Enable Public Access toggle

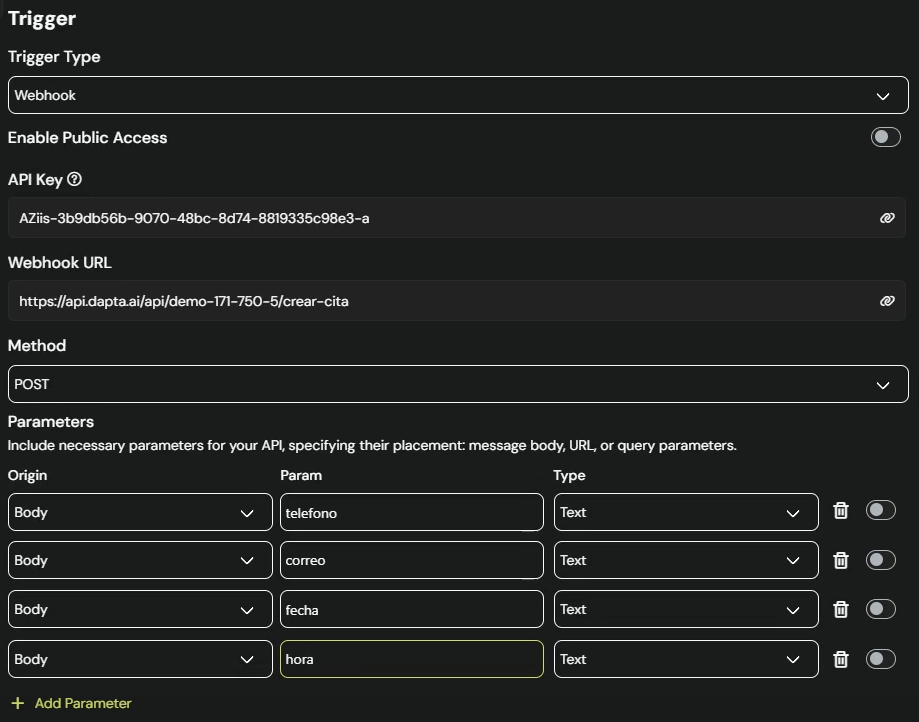(x=885, y=137)
